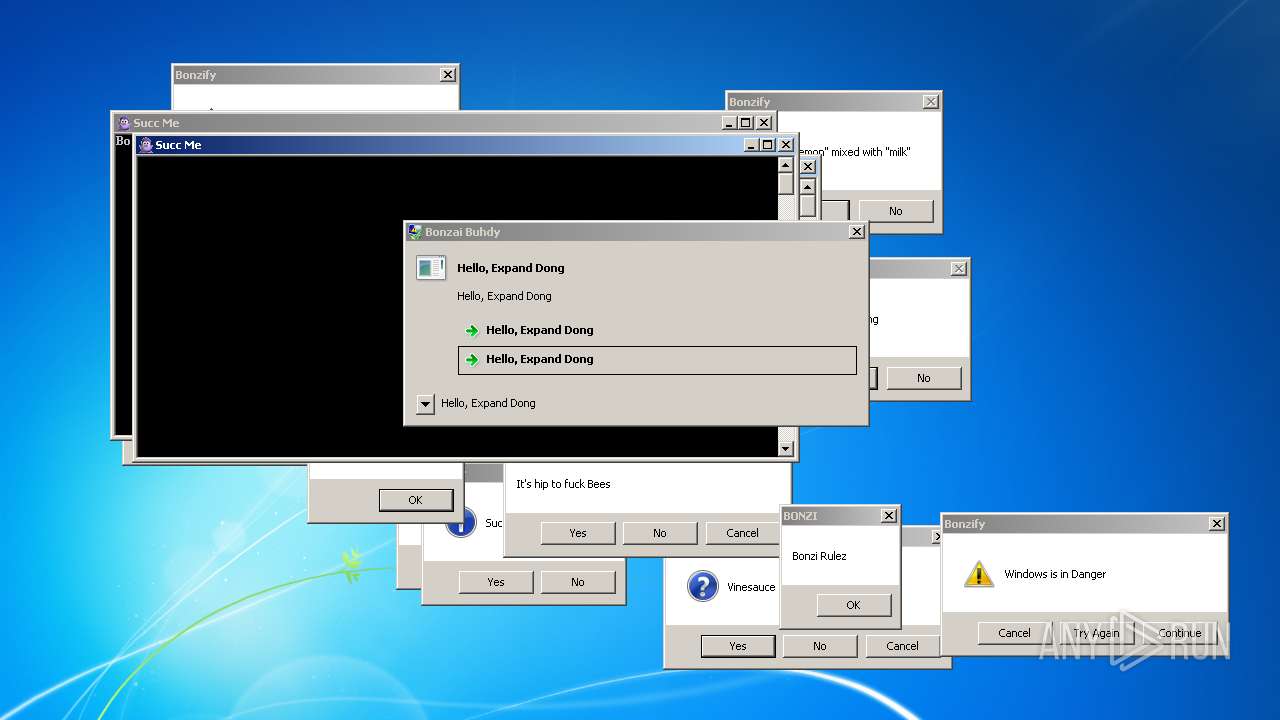The width and height of the screenshot is (1280, 720).
Task: Click the main instruction icon in Bonzai Buhdy
Action: [431, 268]
